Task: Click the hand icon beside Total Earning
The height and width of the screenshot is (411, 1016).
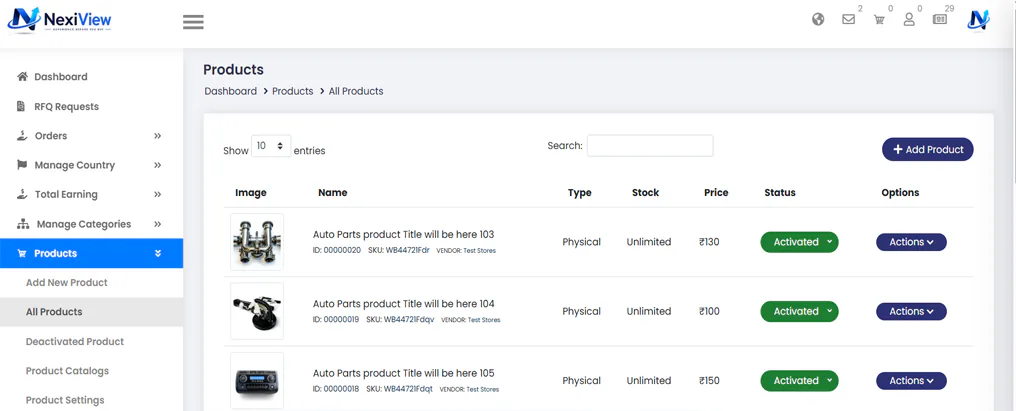Action: tap(22, 194)
